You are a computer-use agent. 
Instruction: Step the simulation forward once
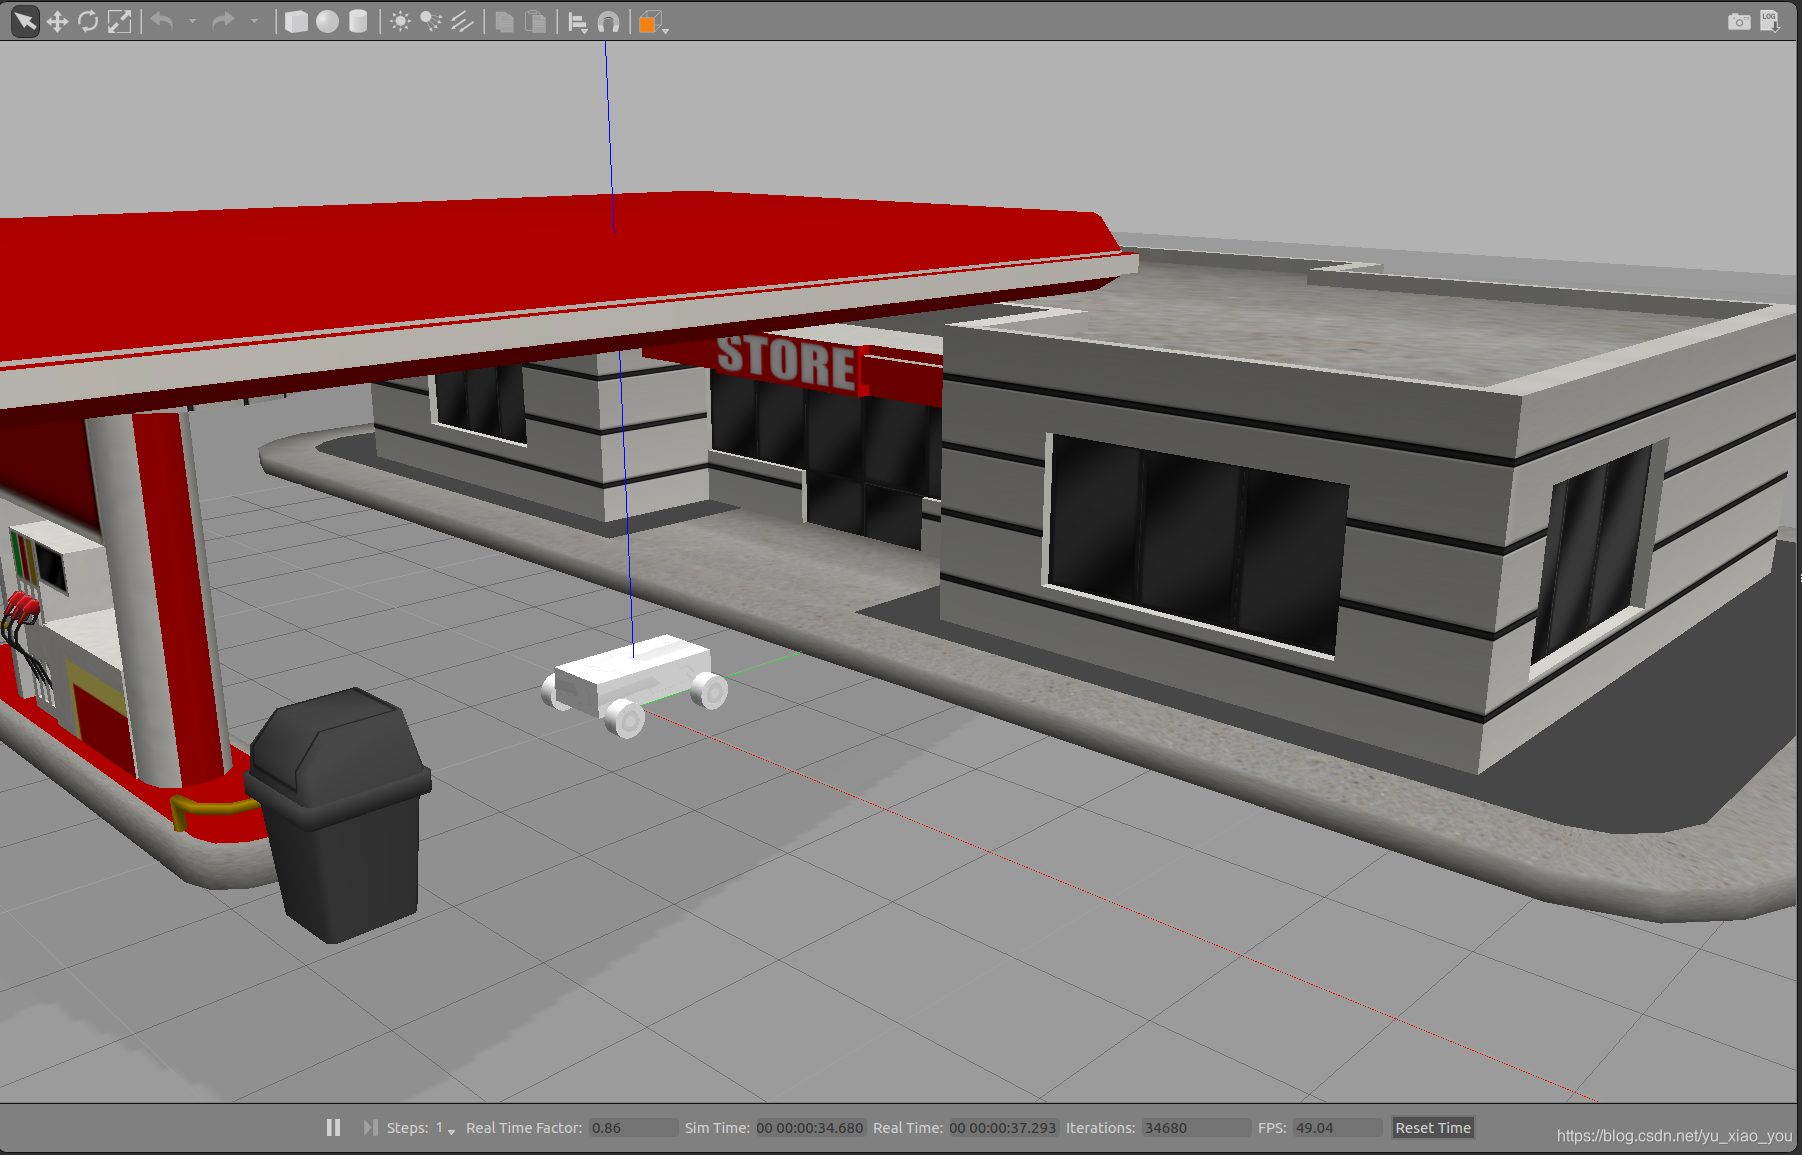click(x=370, y=1127)
